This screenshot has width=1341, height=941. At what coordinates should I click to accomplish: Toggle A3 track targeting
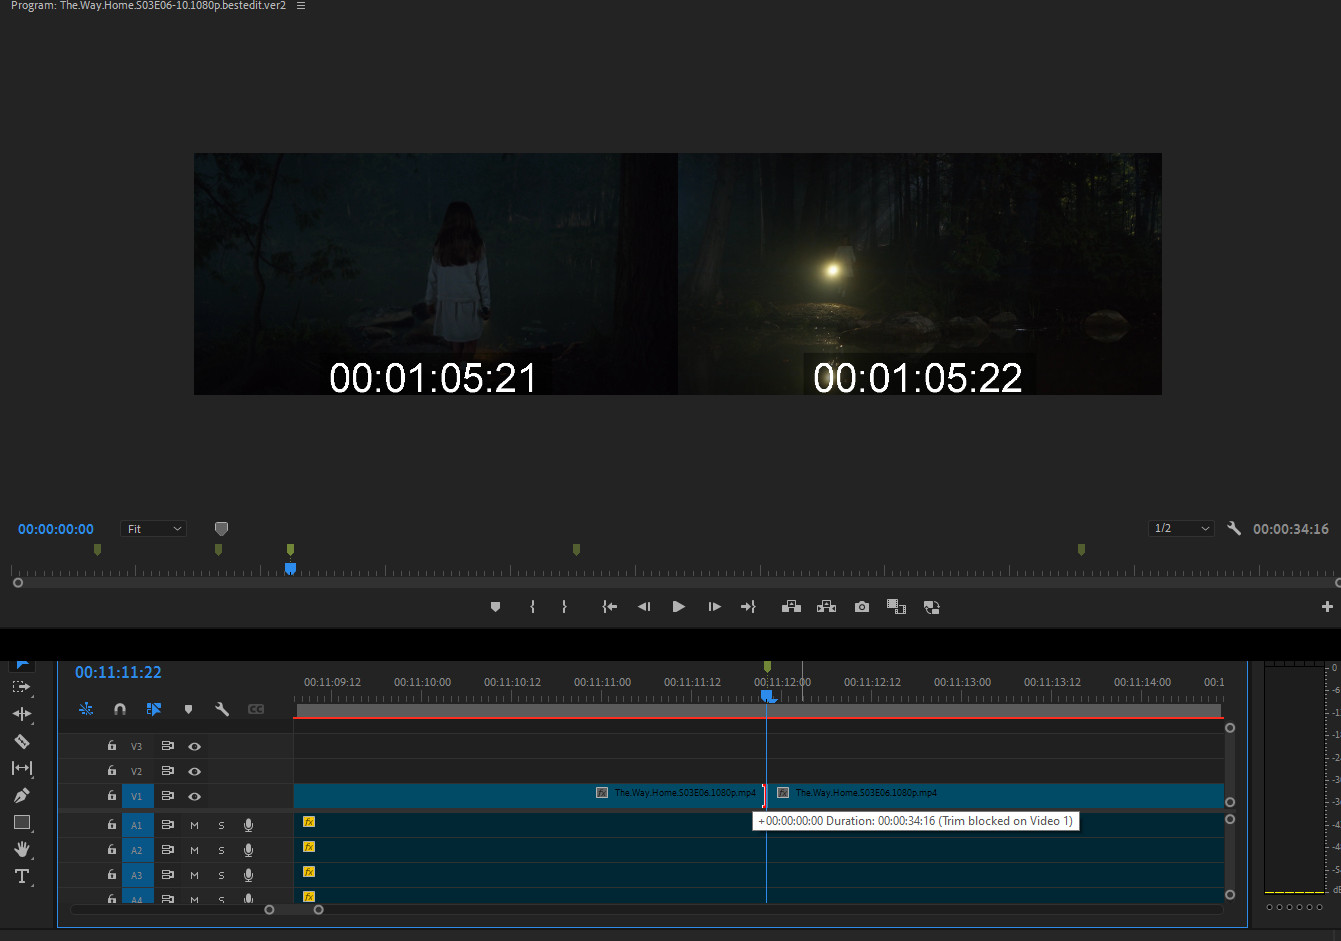coord(137,875)
